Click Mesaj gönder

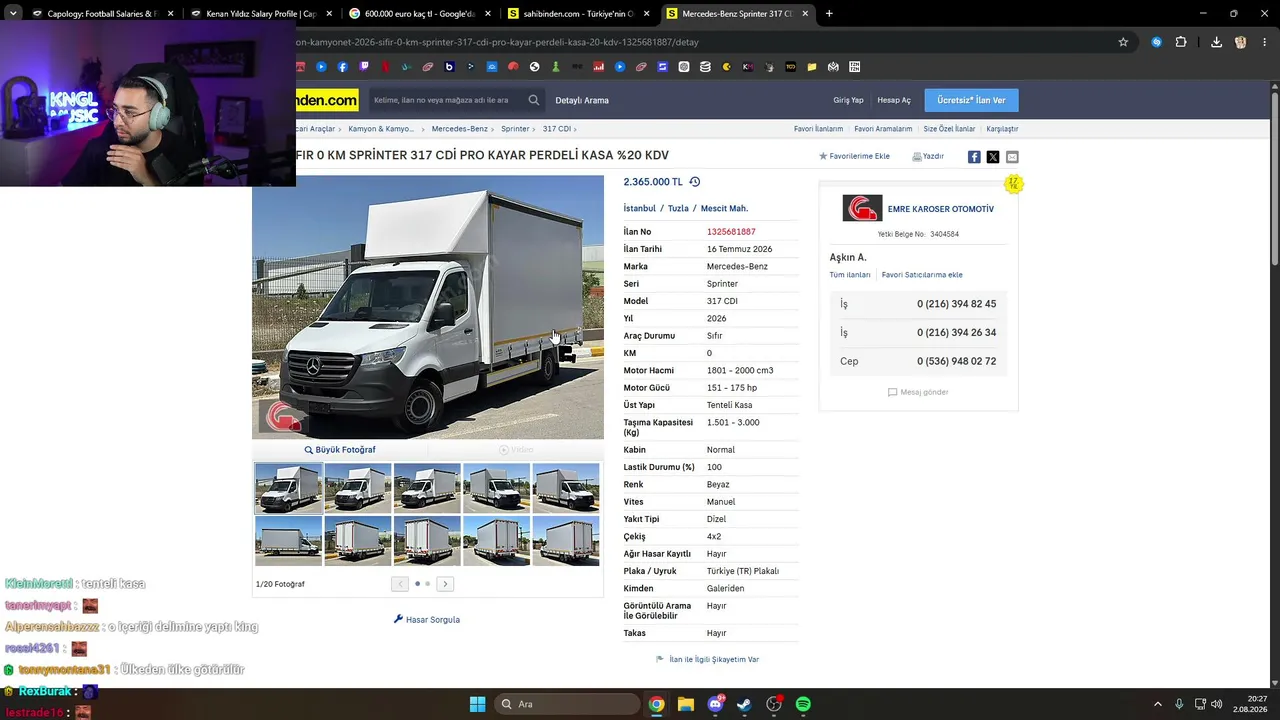(x=918, y=392)
